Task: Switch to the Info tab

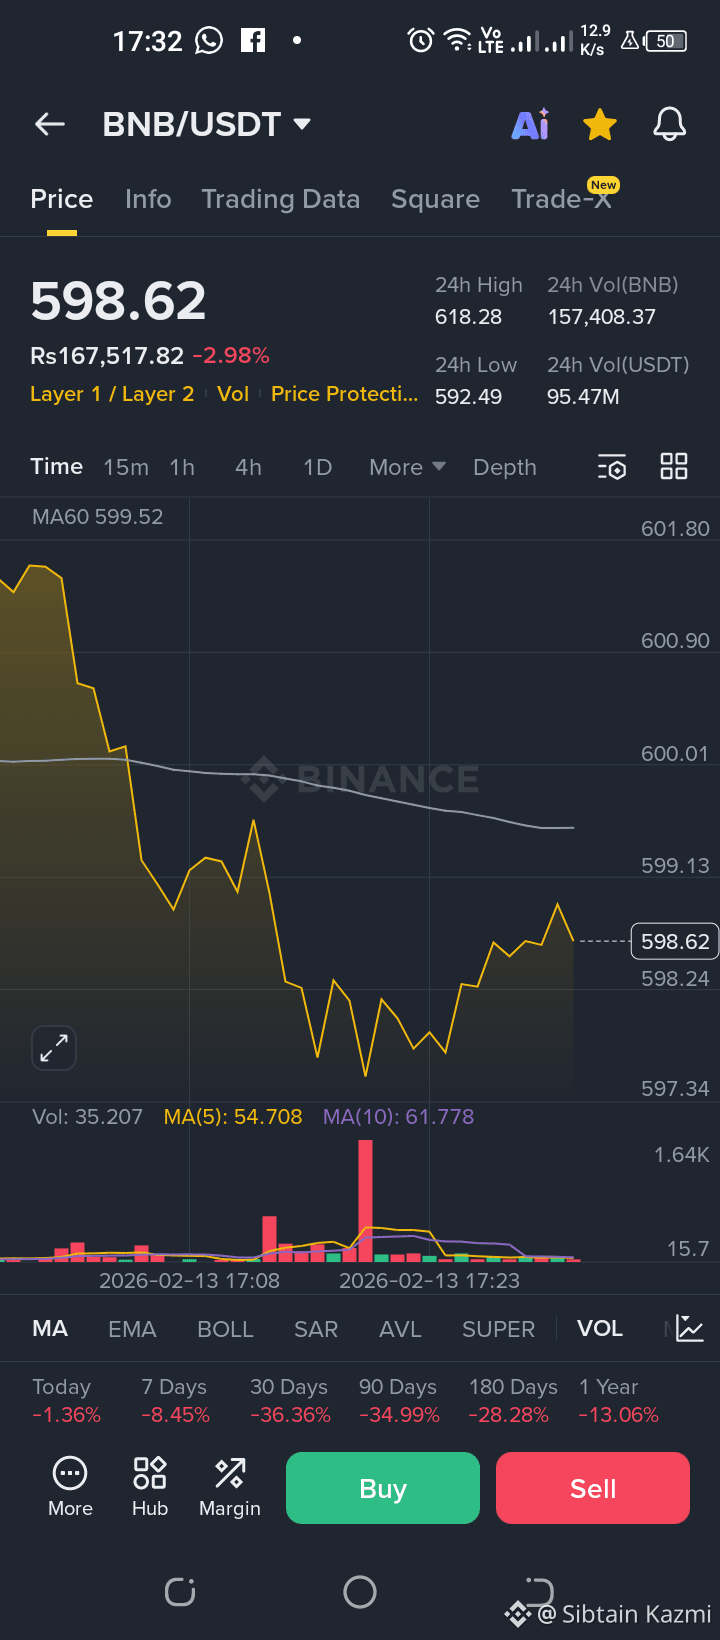Action: tap(148, 199)
